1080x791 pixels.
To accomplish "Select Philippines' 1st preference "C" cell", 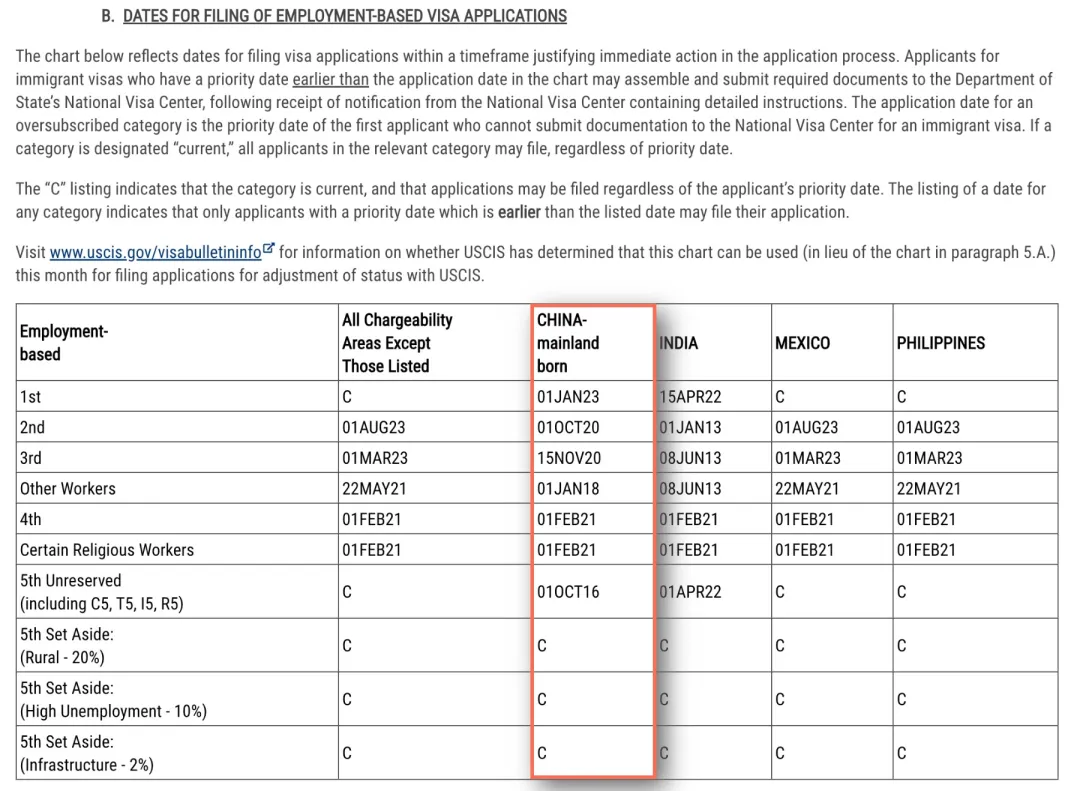I will (x=902, y=397).
